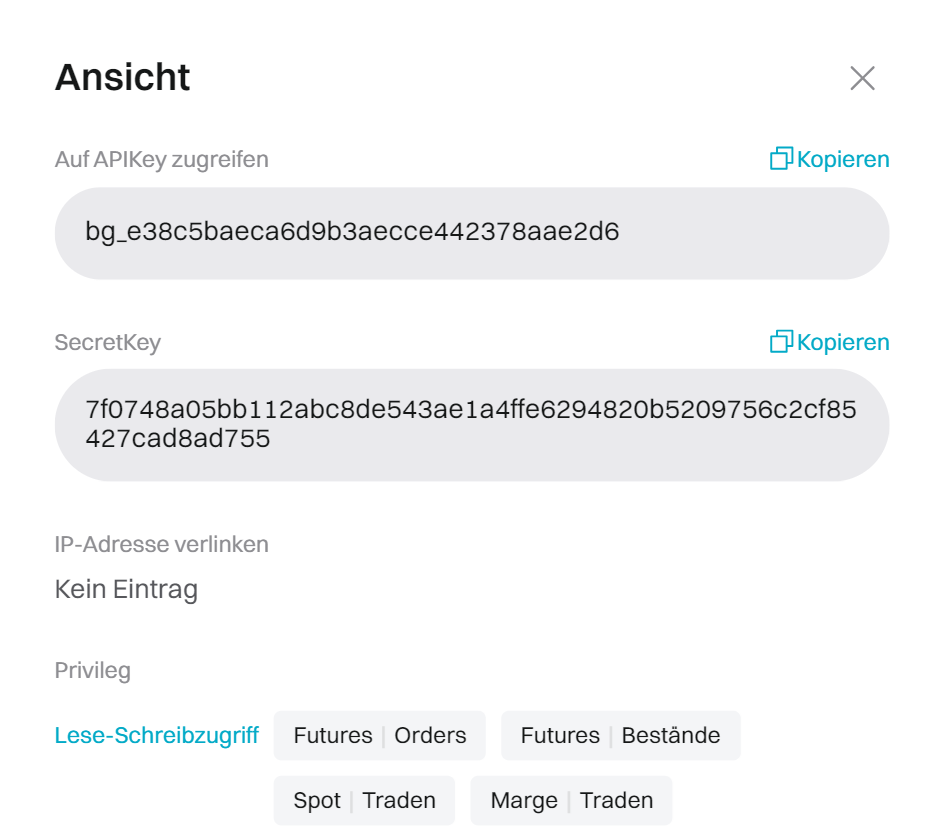Click the API key text starting with bg_e38c
The image size is (943, 836).
(352, 233)
